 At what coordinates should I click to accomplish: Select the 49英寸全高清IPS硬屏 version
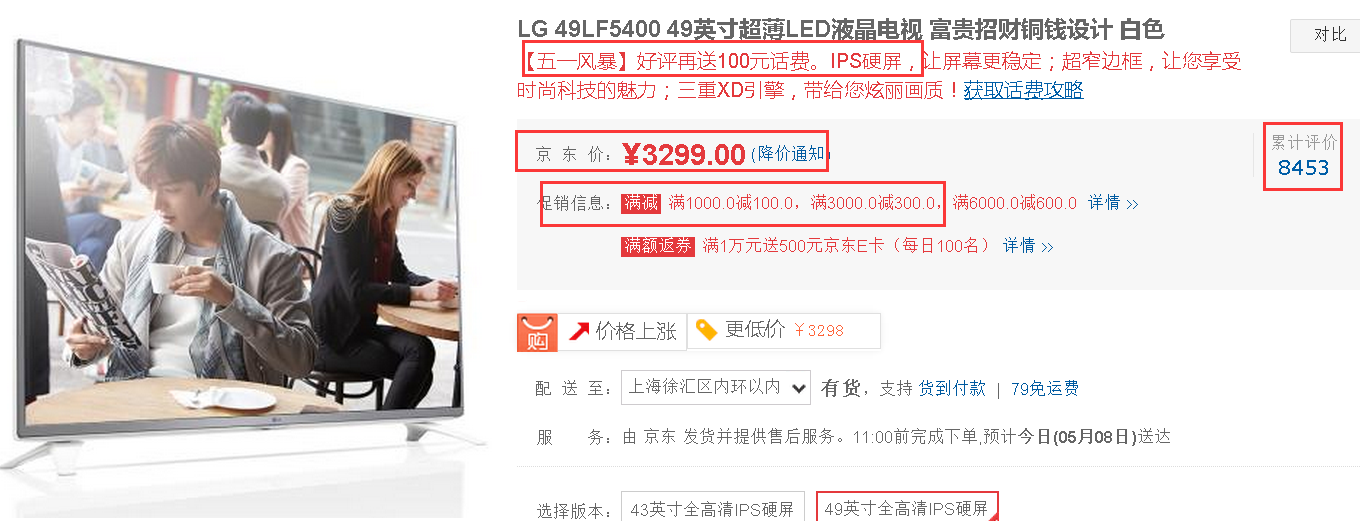(x=907, y=508)
